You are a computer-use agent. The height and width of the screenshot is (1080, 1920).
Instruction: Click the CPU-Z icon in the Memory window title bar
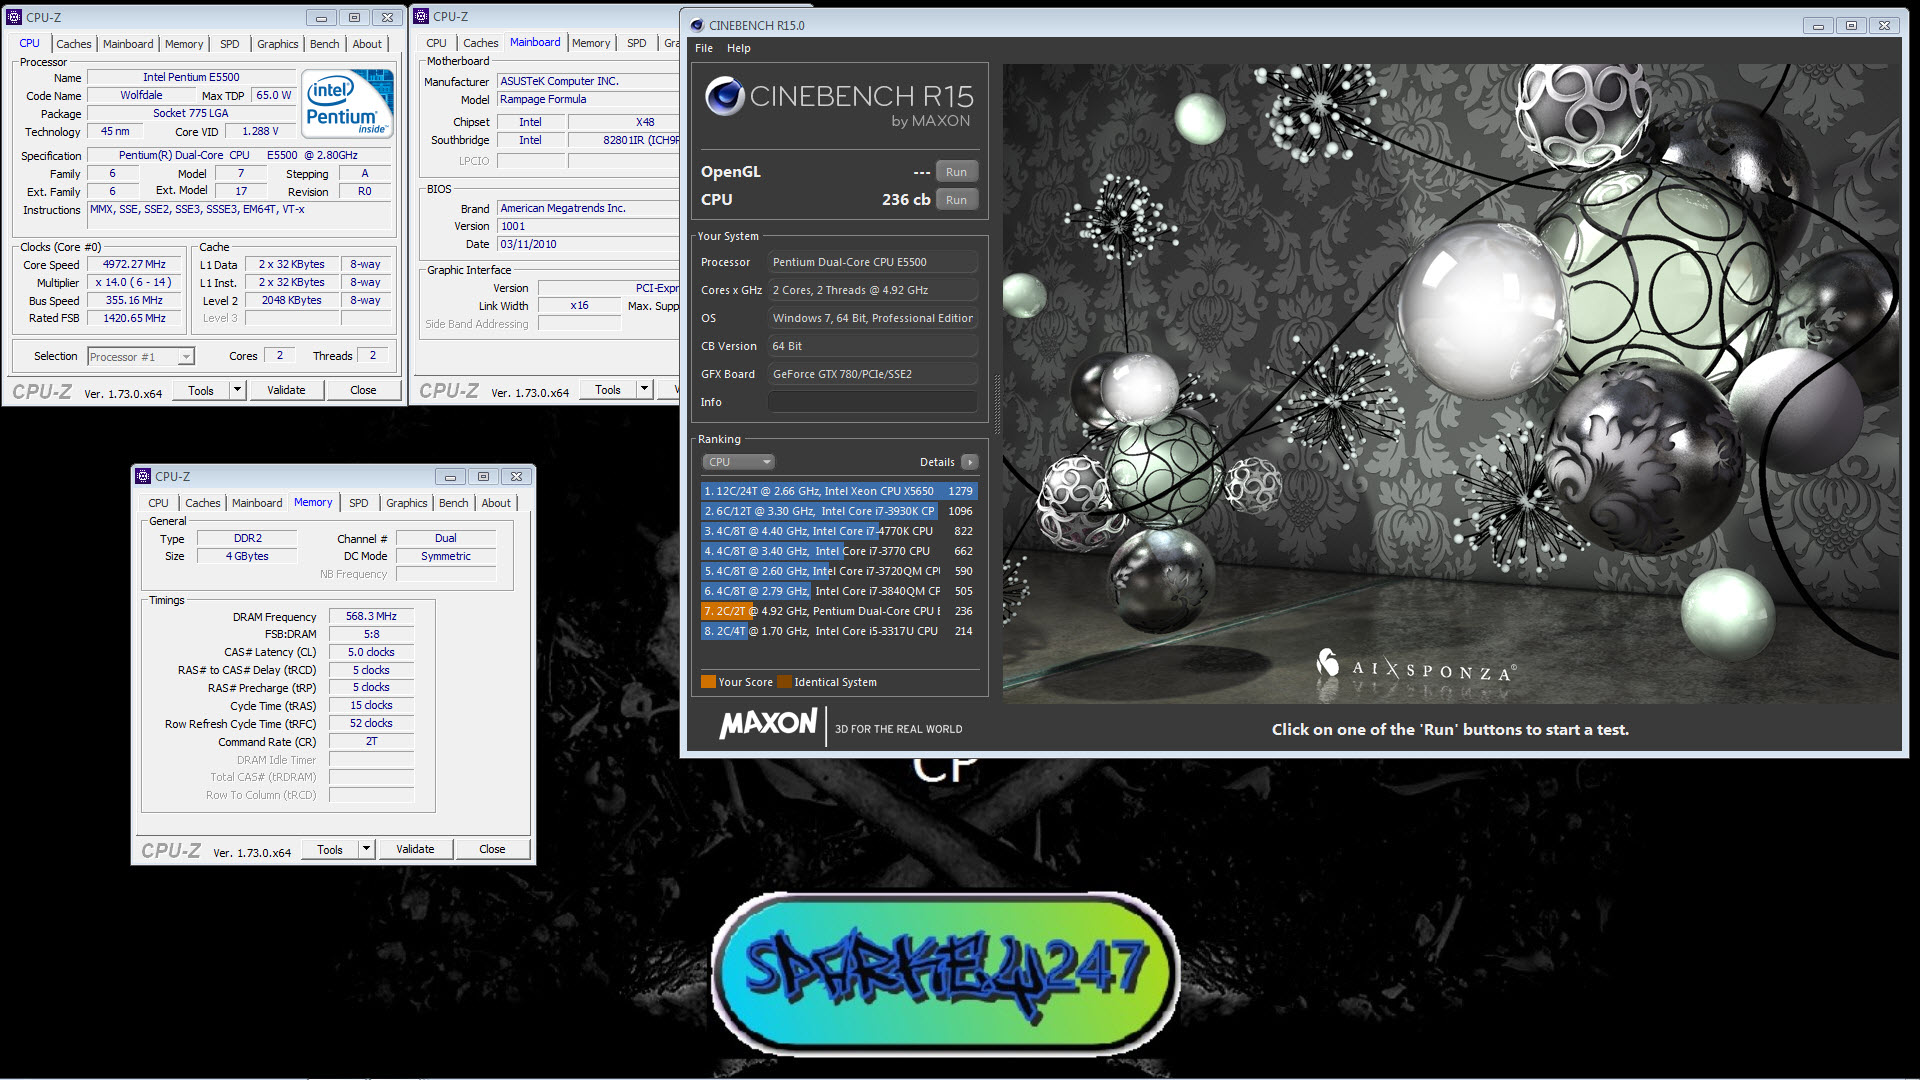click(144, 476)
